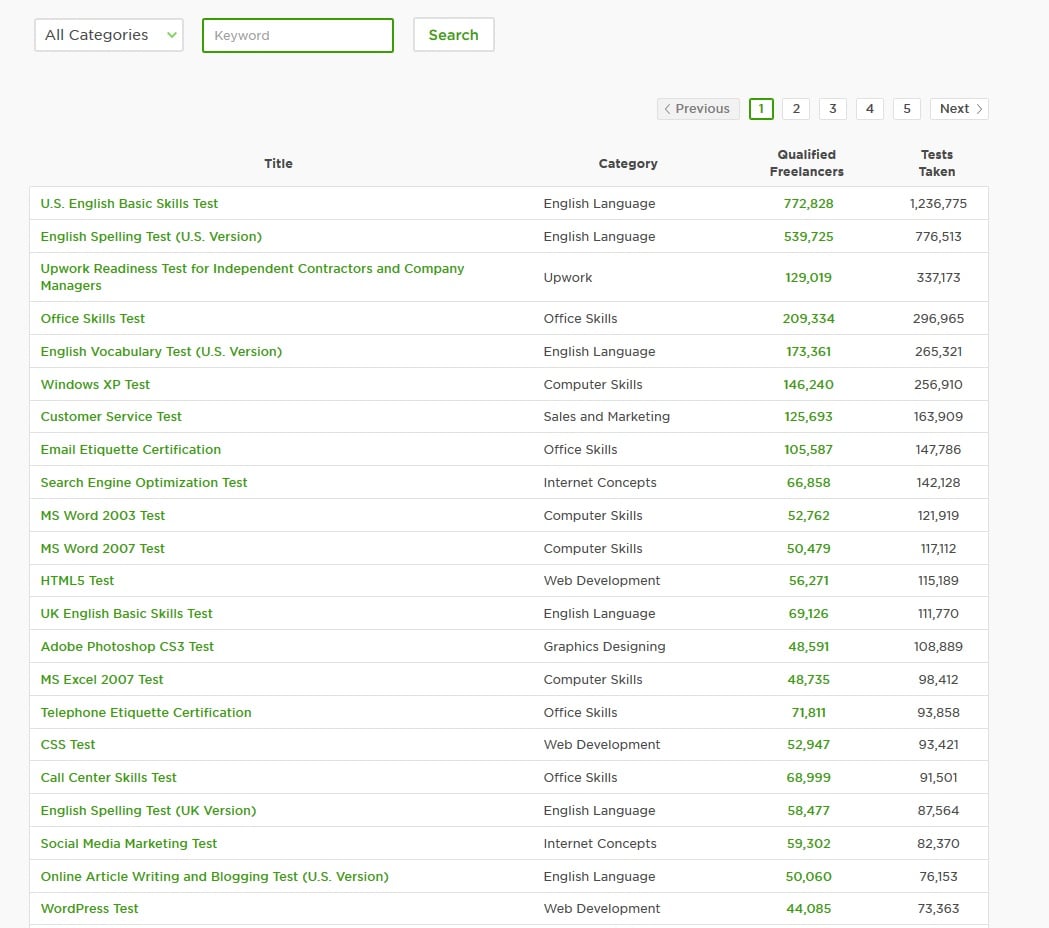Open U.S. English Basic Skills Test
Screen dimensions: 1049x928
(x=129, y=203)
